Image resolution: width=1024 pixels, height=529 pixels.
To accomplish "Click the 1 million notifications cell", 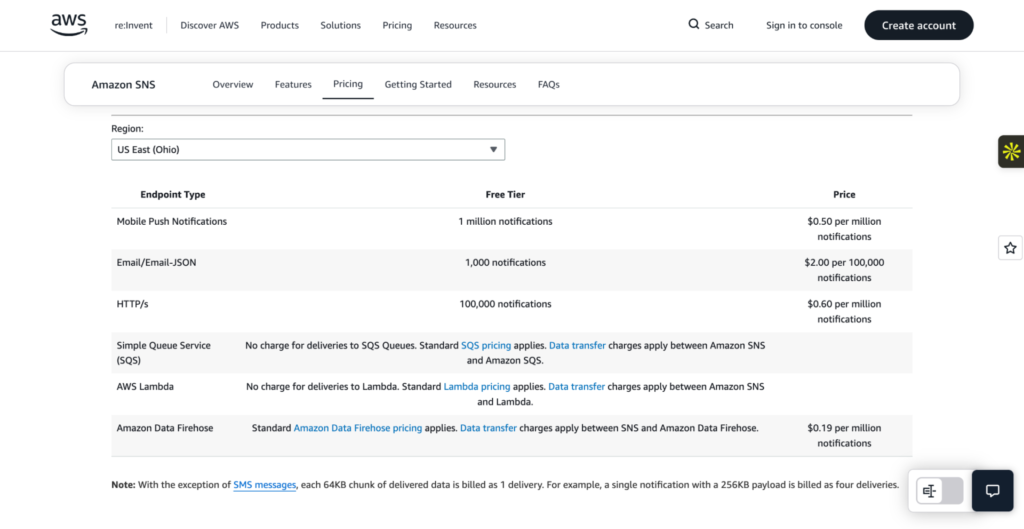I will pos(505,221).
